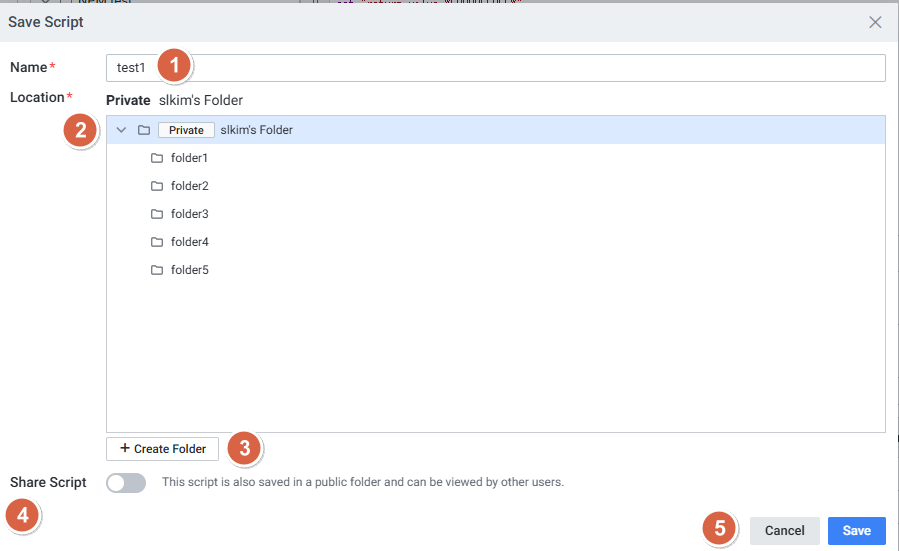Click the root folder icon next to Private
This screenshot has height=551, width=899.
(144, 130)
